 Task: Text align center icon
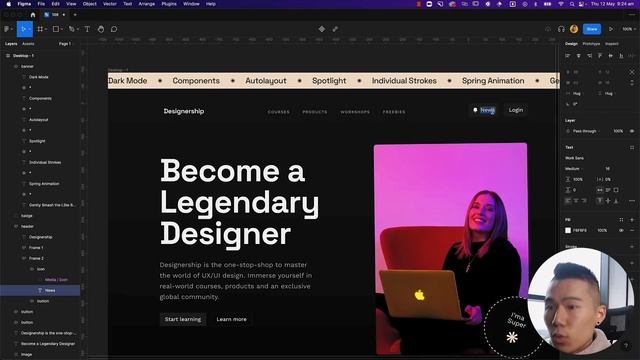[576, 201]
